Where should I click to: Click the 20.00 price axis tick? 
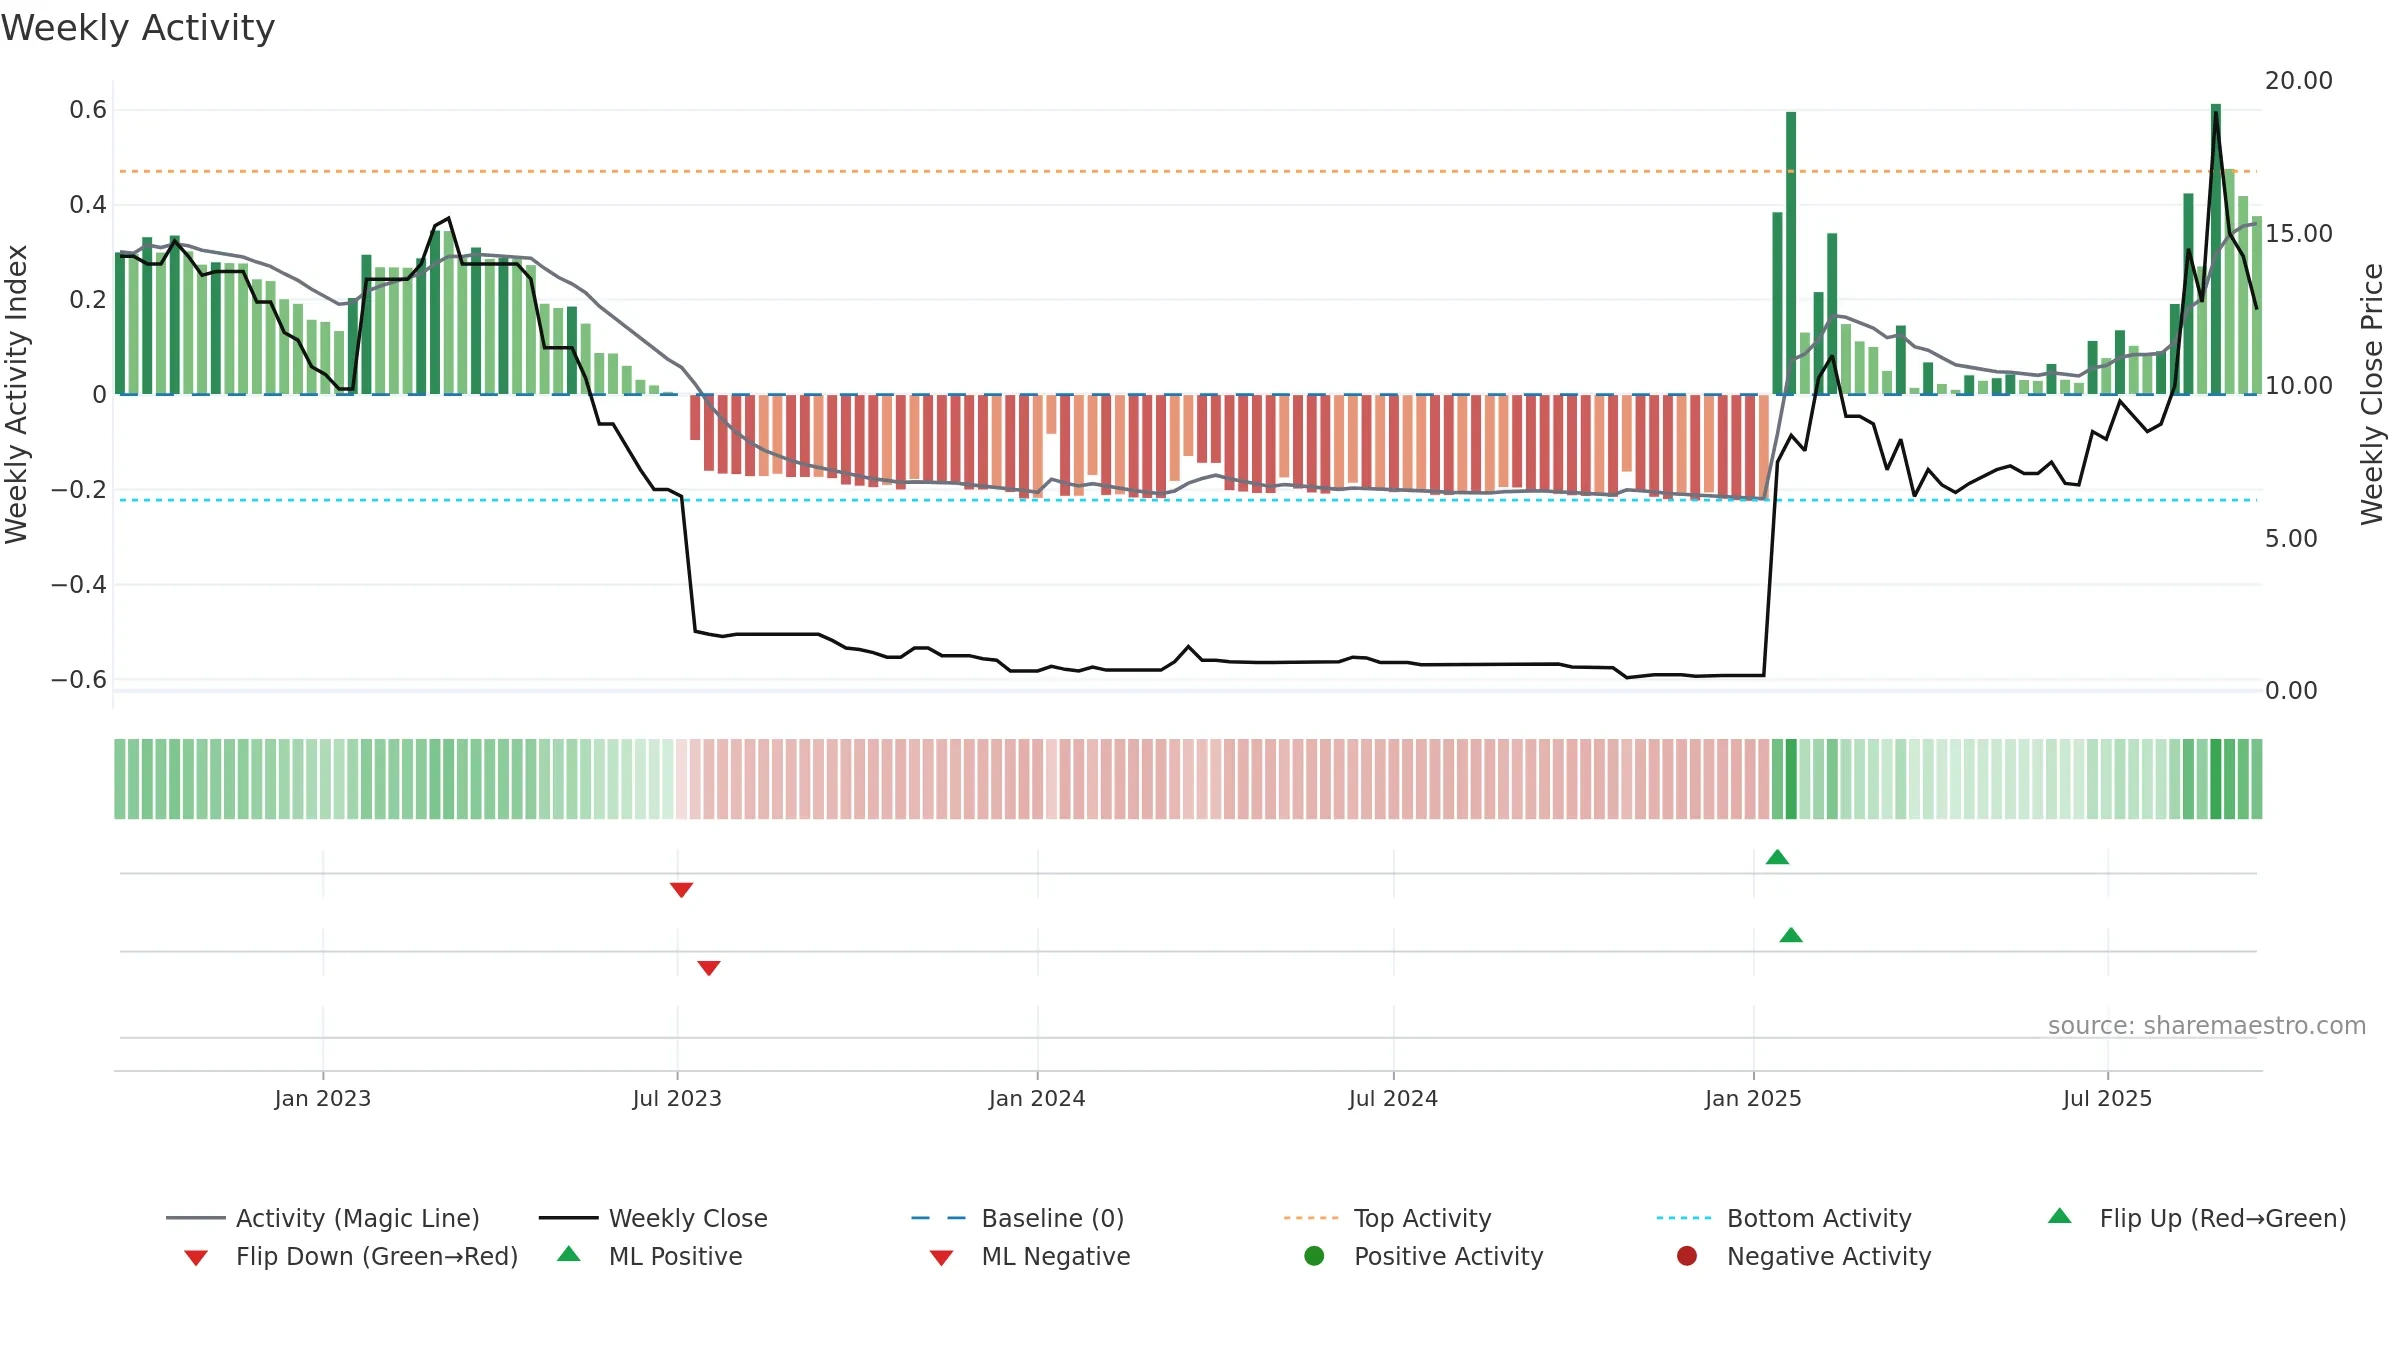point(2298,81)
